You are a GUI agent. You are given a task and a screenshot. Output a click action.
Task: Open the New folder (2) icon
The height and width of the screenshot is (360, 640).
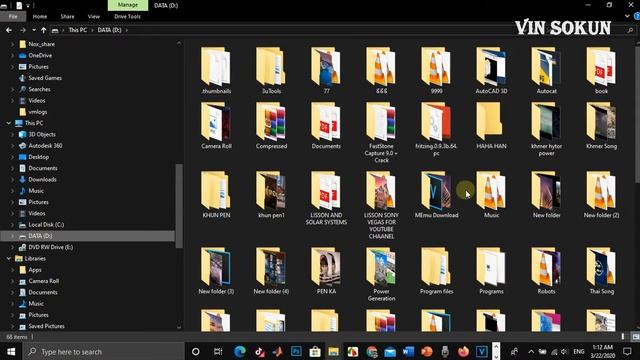[x=601, y=190]
